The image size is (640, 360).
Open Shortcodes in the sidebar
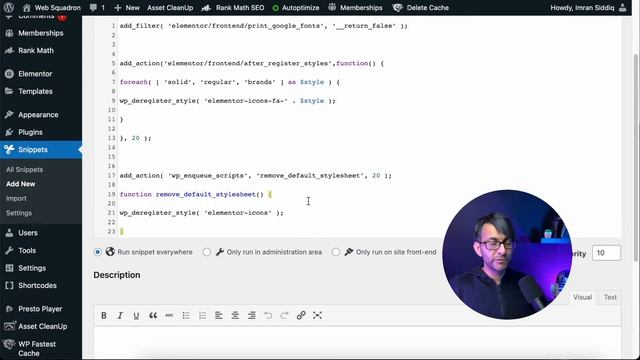pos(41,286)
